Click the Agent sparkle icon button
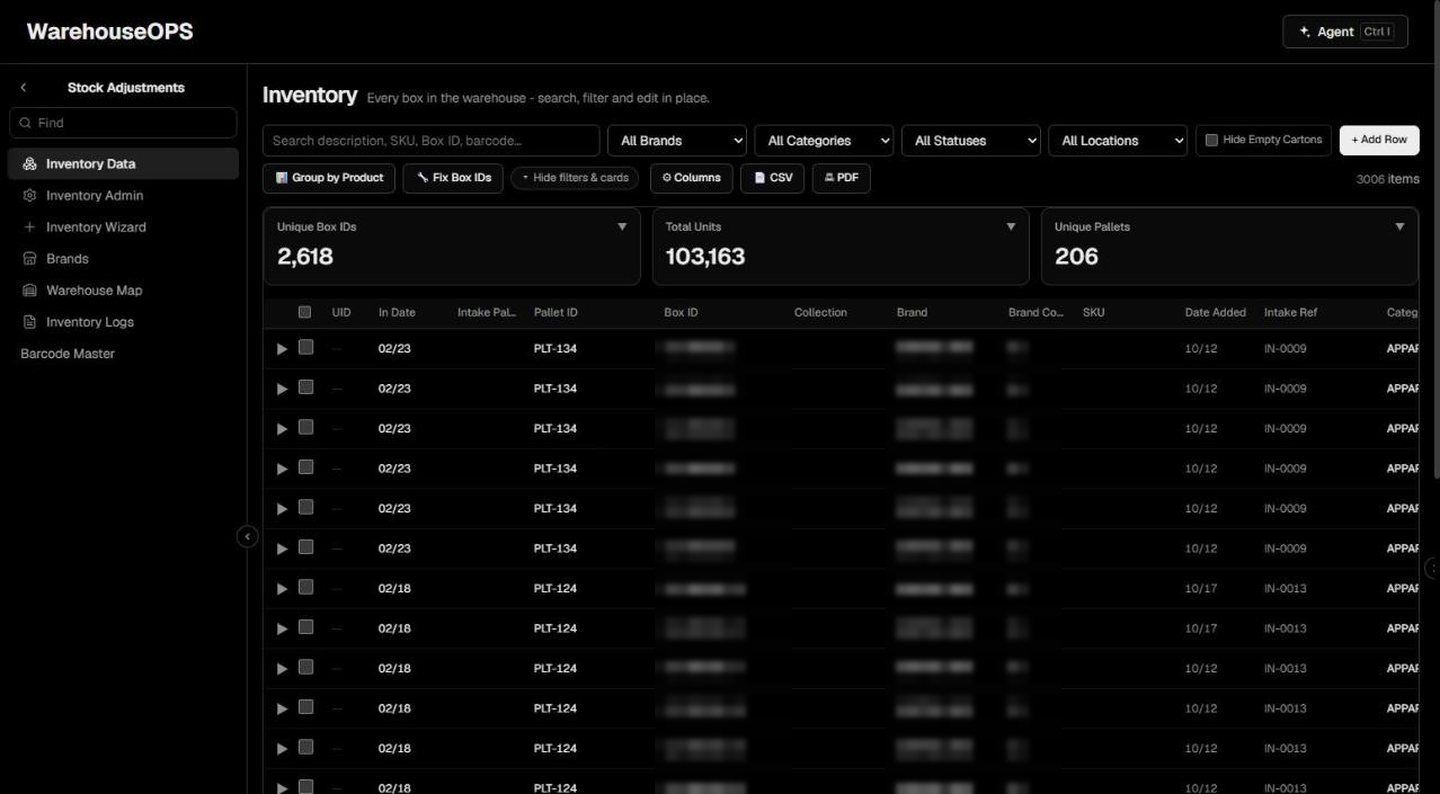The width and height of the screenshot is (1440, 794). pos(1345,32)
